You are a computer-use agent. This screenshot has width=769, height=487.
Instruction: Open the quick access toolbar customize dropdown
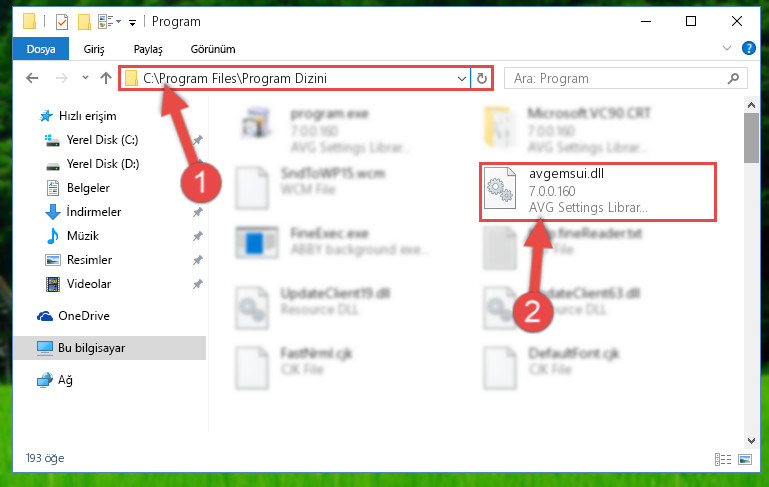coord(132,23)
